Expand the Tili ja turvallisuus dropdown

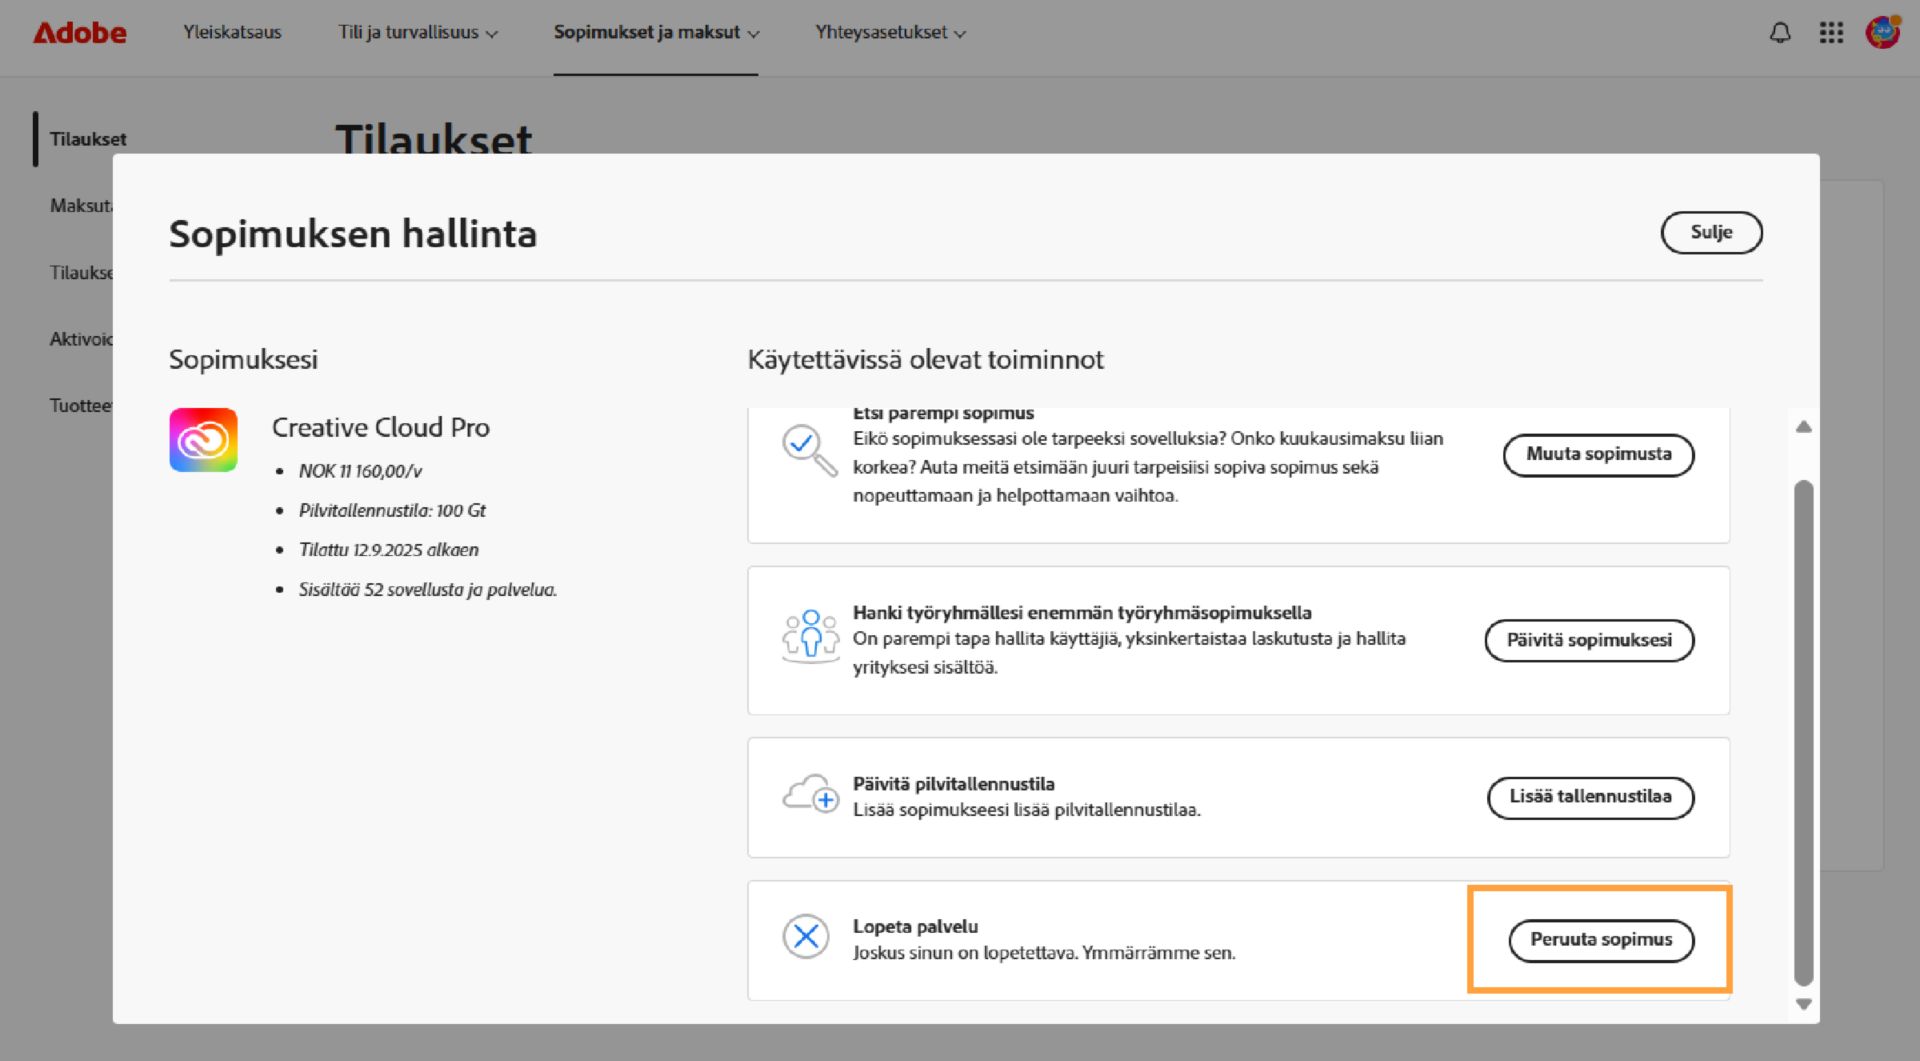click(417, 32)
